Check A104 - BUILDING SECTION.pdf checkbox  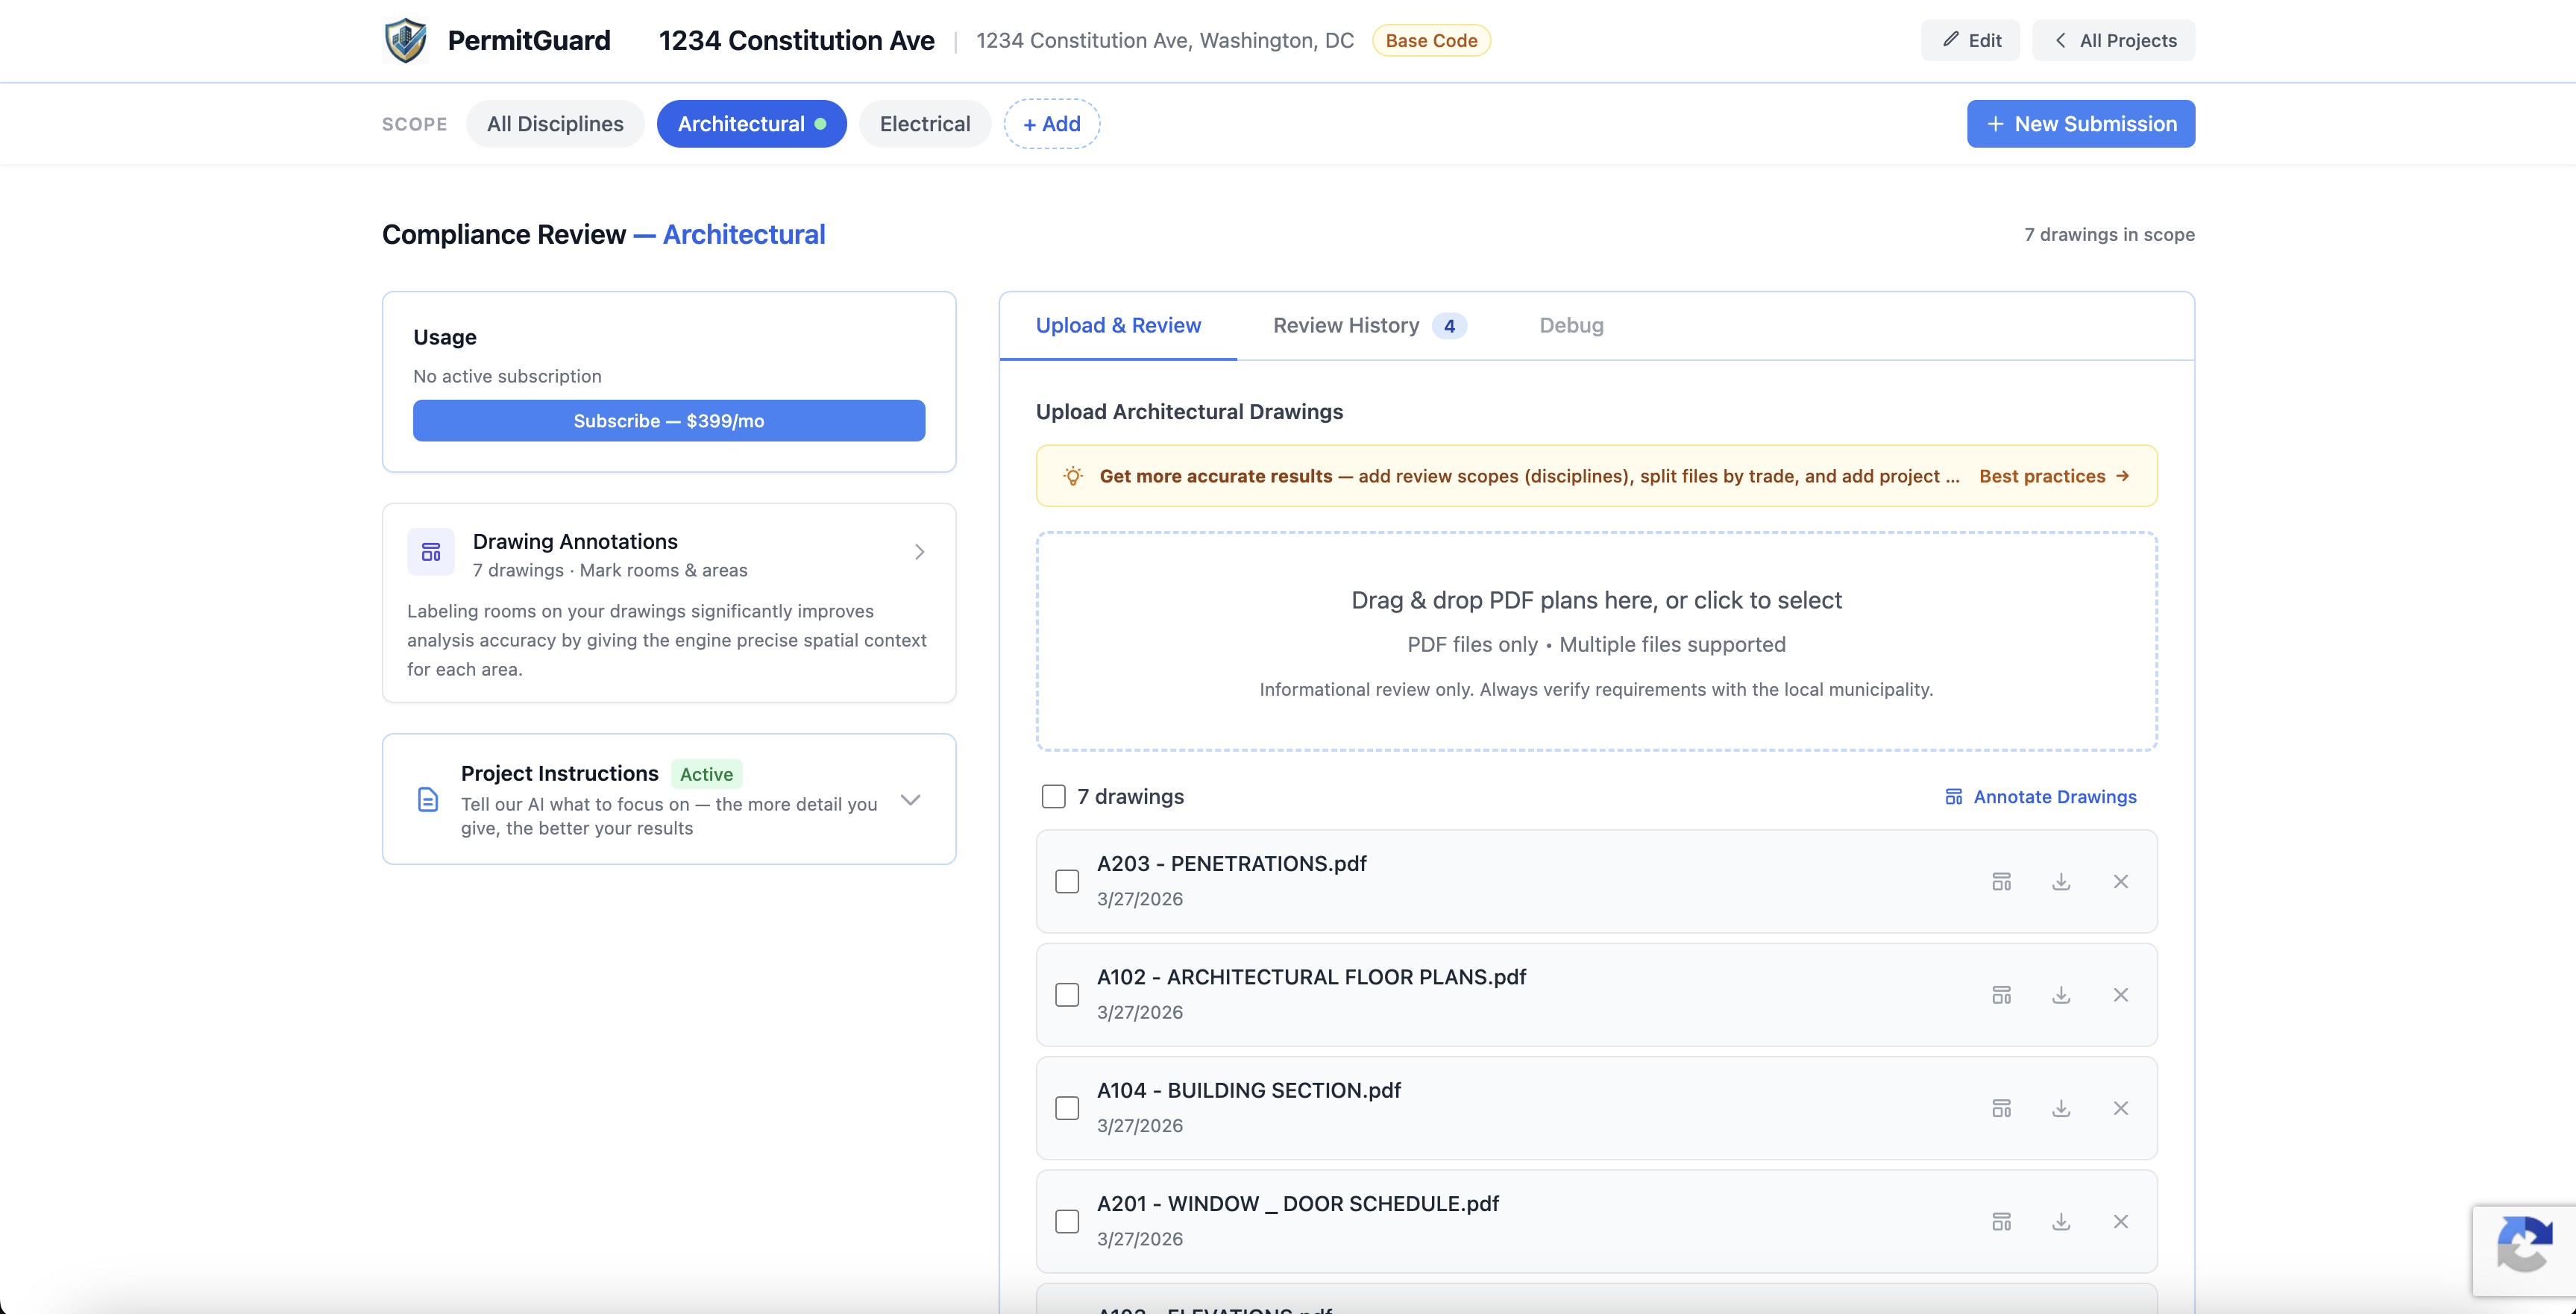tap(1067, 1108)
